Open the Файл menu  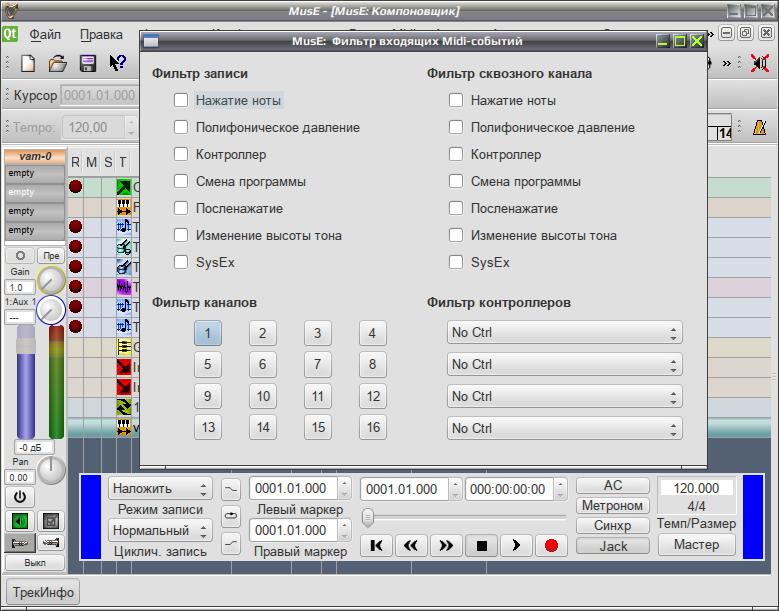(45, 34)
